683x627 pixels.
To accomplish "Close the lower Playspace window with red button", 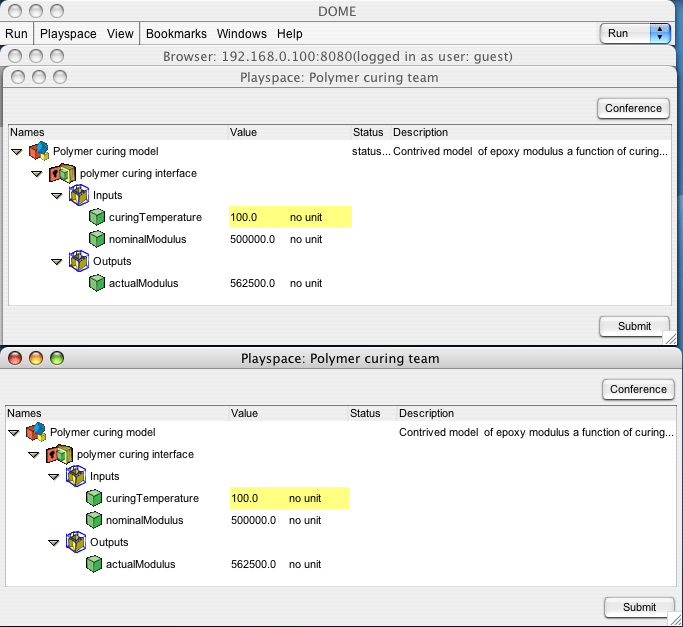I will pos(15,358).
